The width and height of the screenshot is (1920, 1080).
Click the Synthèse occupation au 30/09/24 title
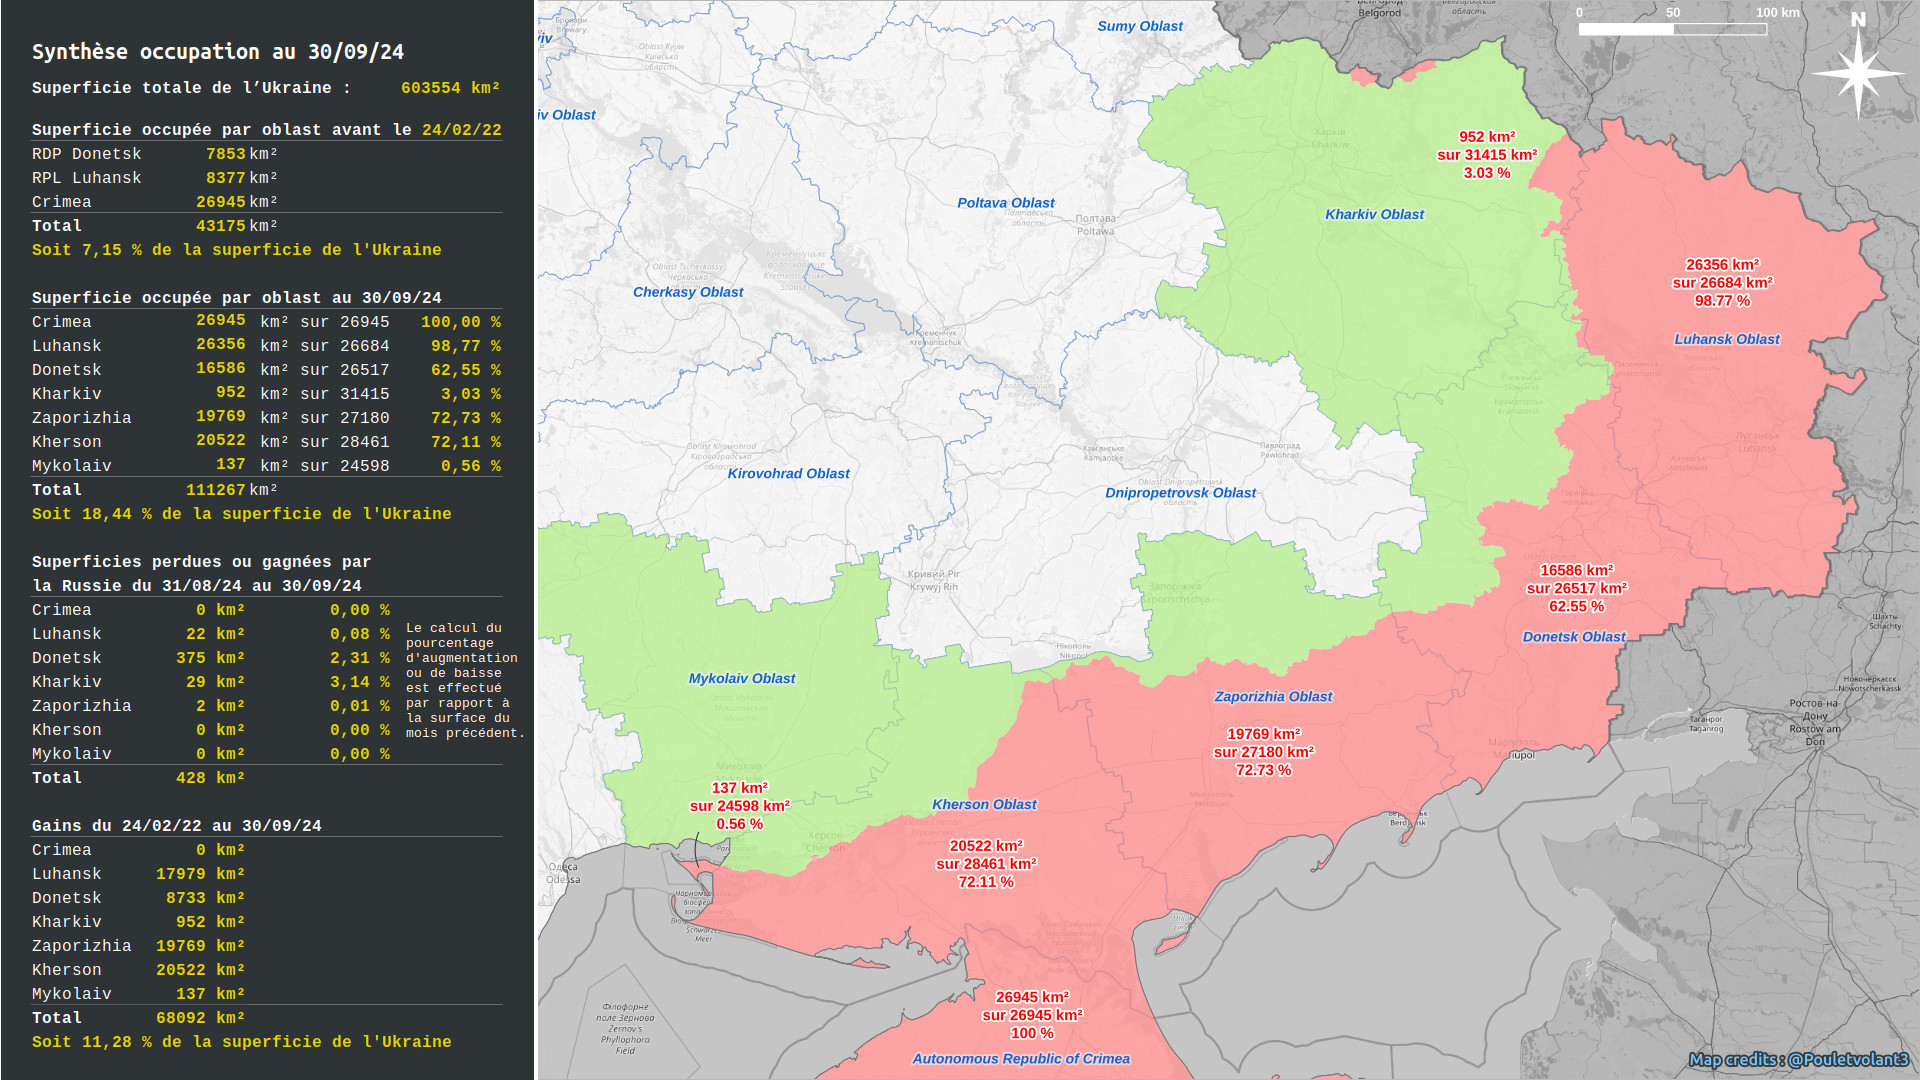[x=218, y=52]
